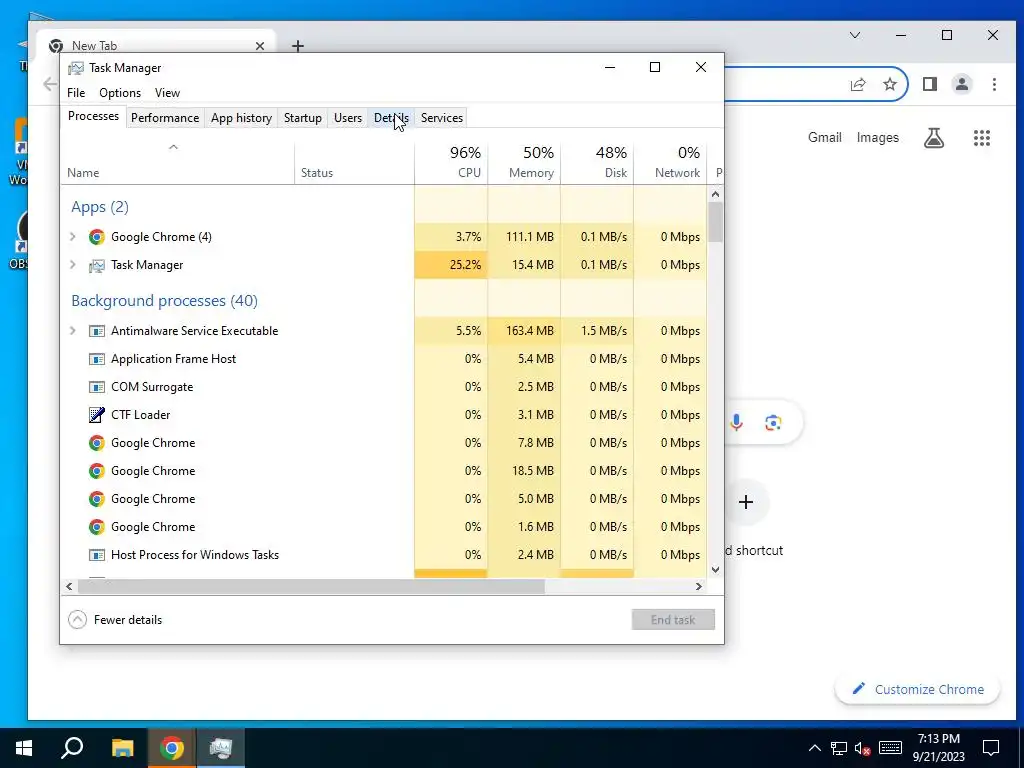
Task: Open the Chrome profile avatar
Action: 962,84
